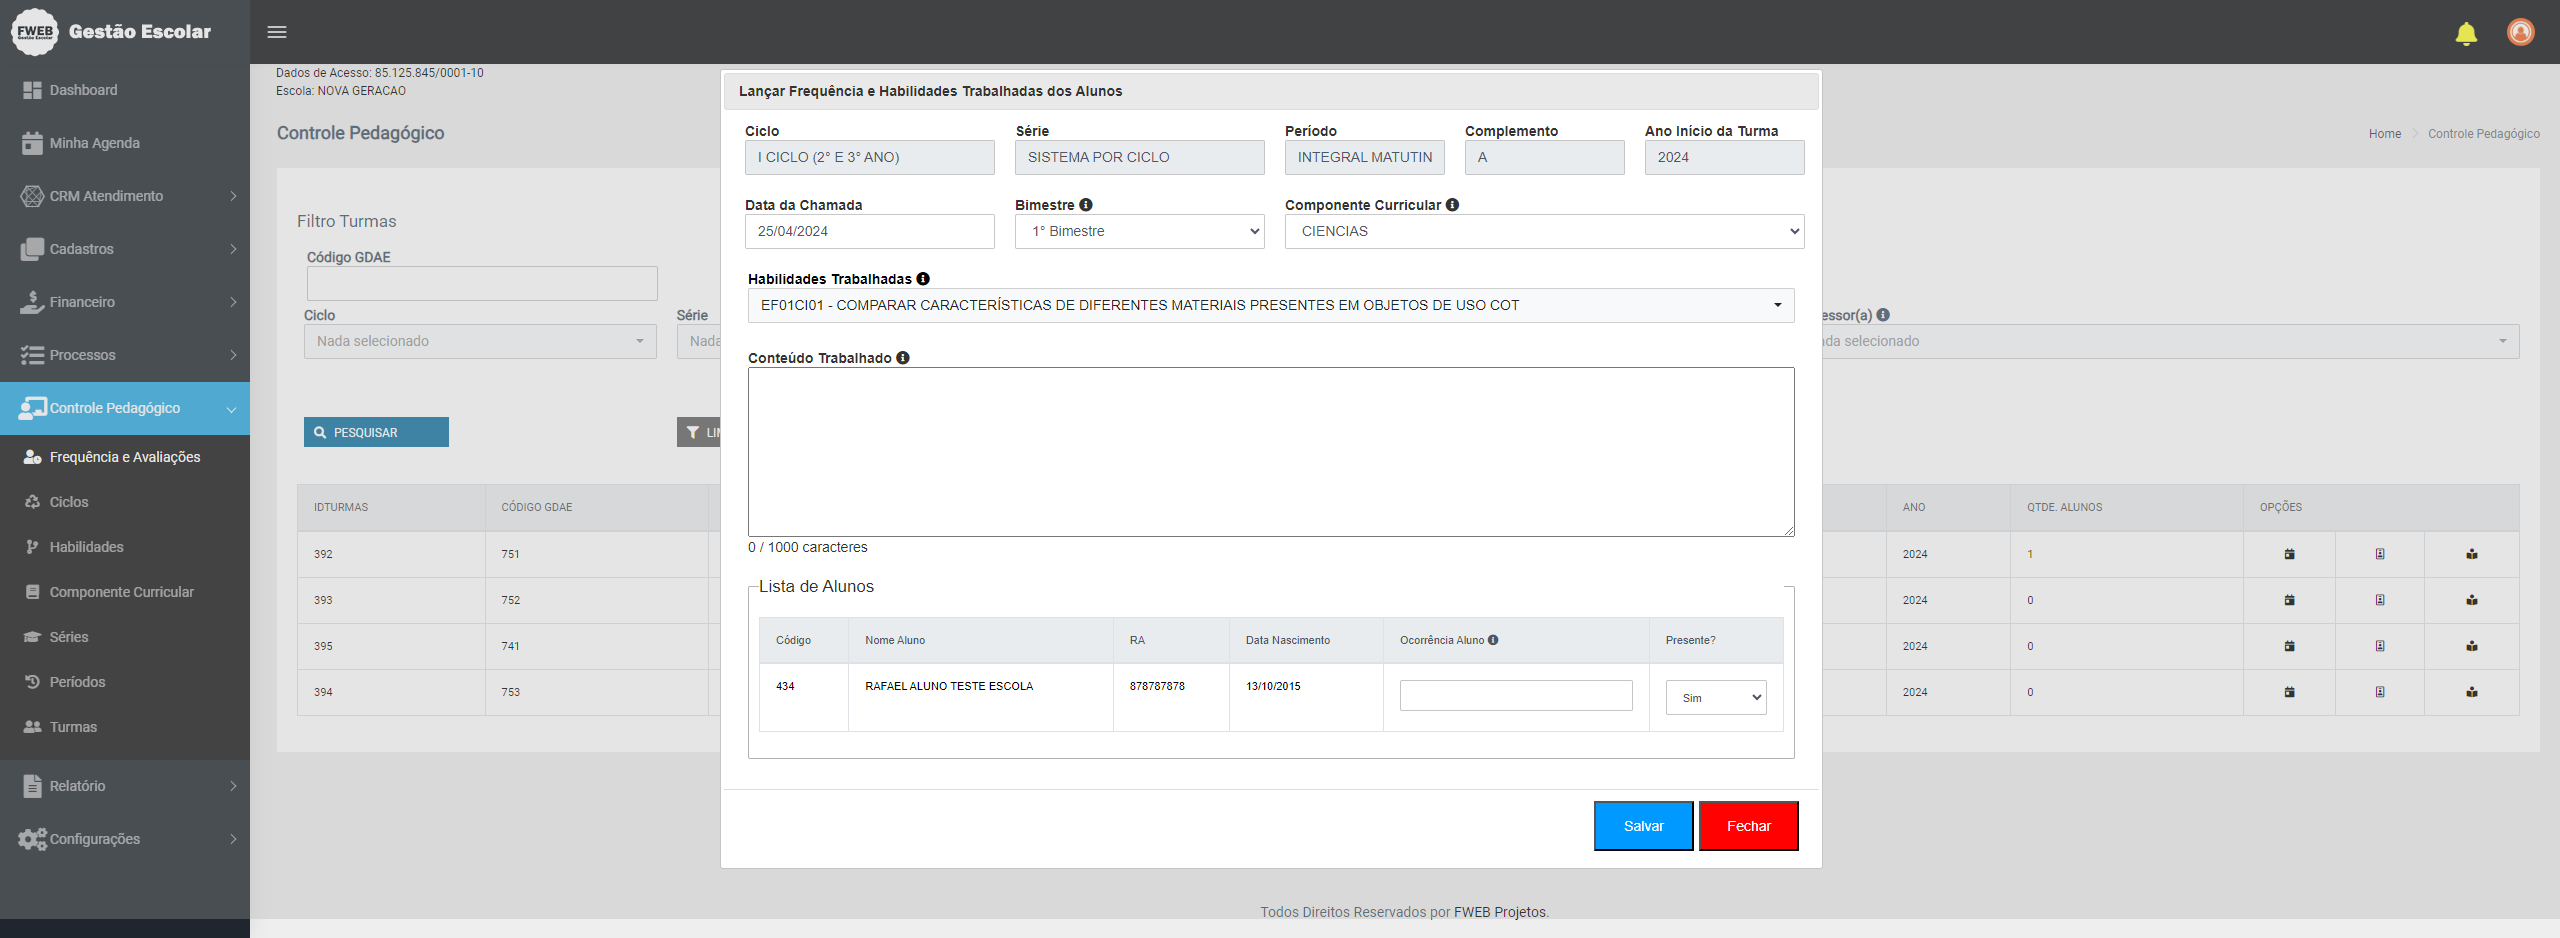Click the Ocorrência Aluno info icon
Image resolution: width=2560 pixels, height=938 pixels.
point(1493,640)
